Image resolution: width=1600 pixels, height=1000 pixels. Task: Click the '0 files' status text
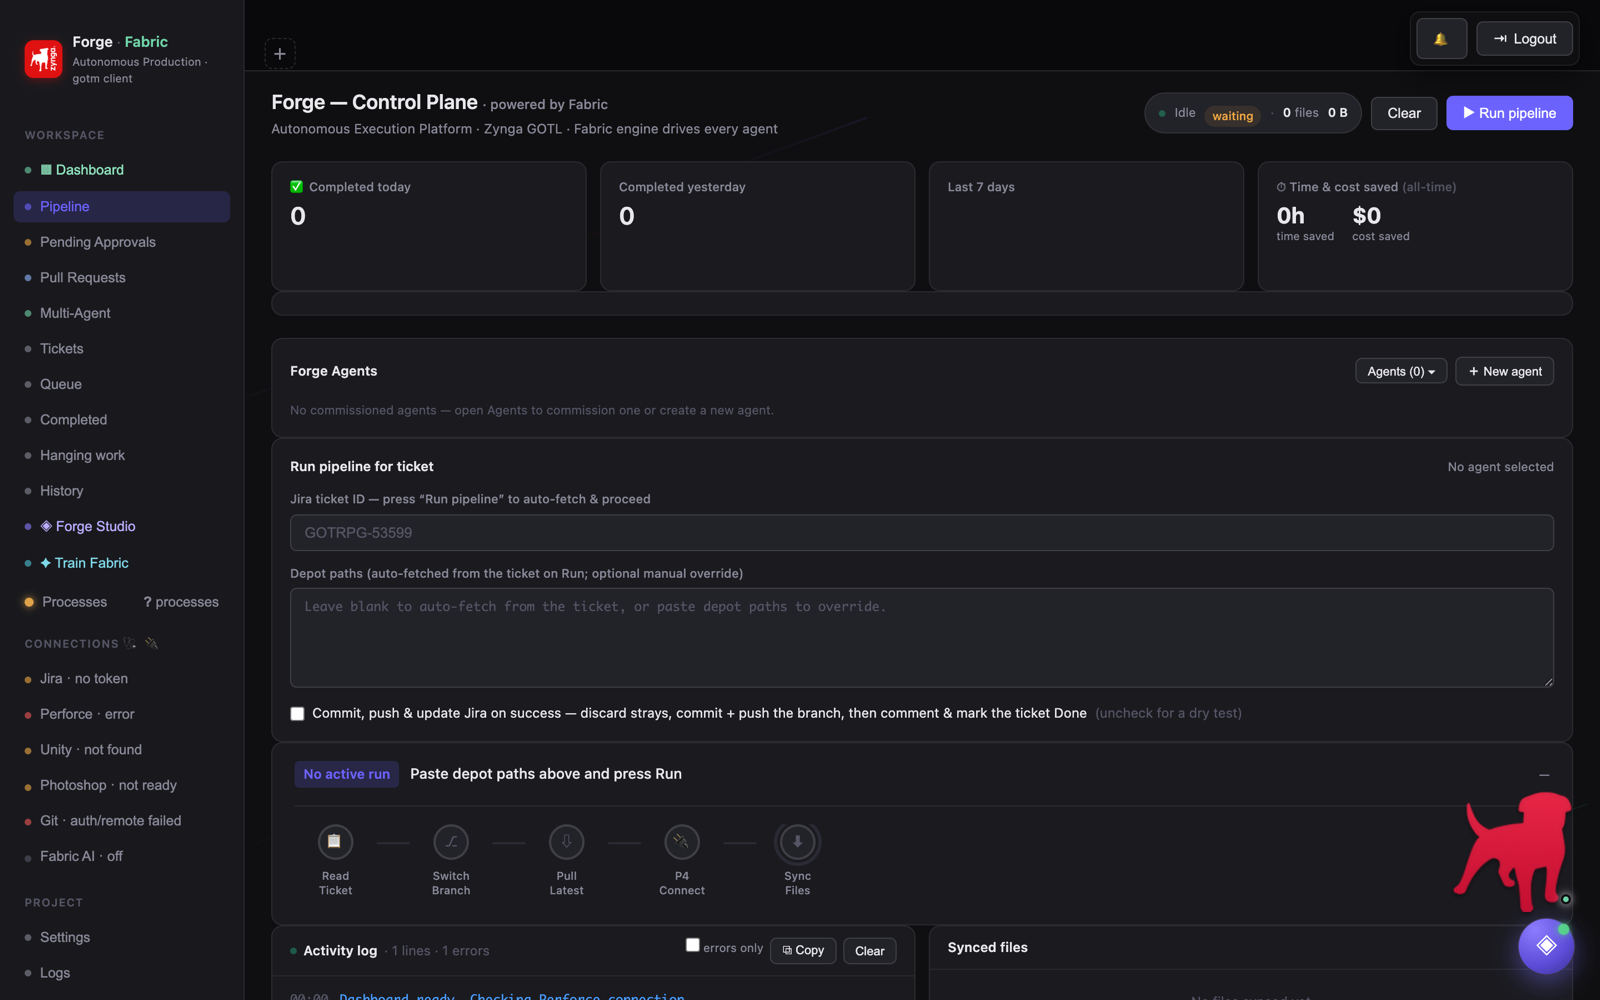[x=1301, y=113]
